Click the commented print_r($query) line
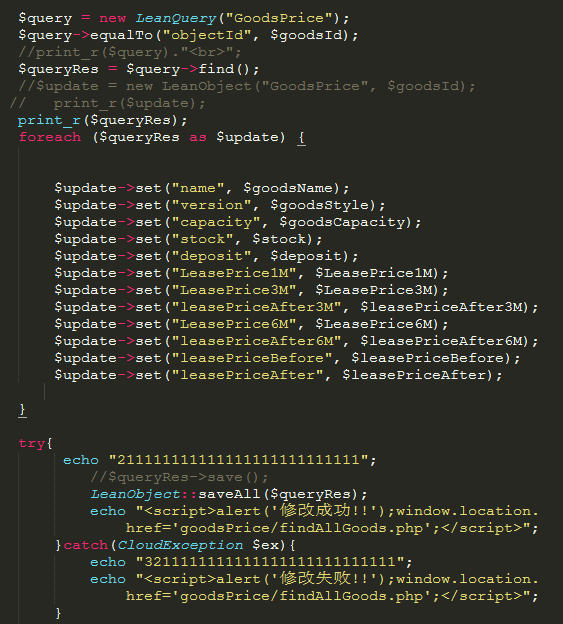 tap(130, 53)
